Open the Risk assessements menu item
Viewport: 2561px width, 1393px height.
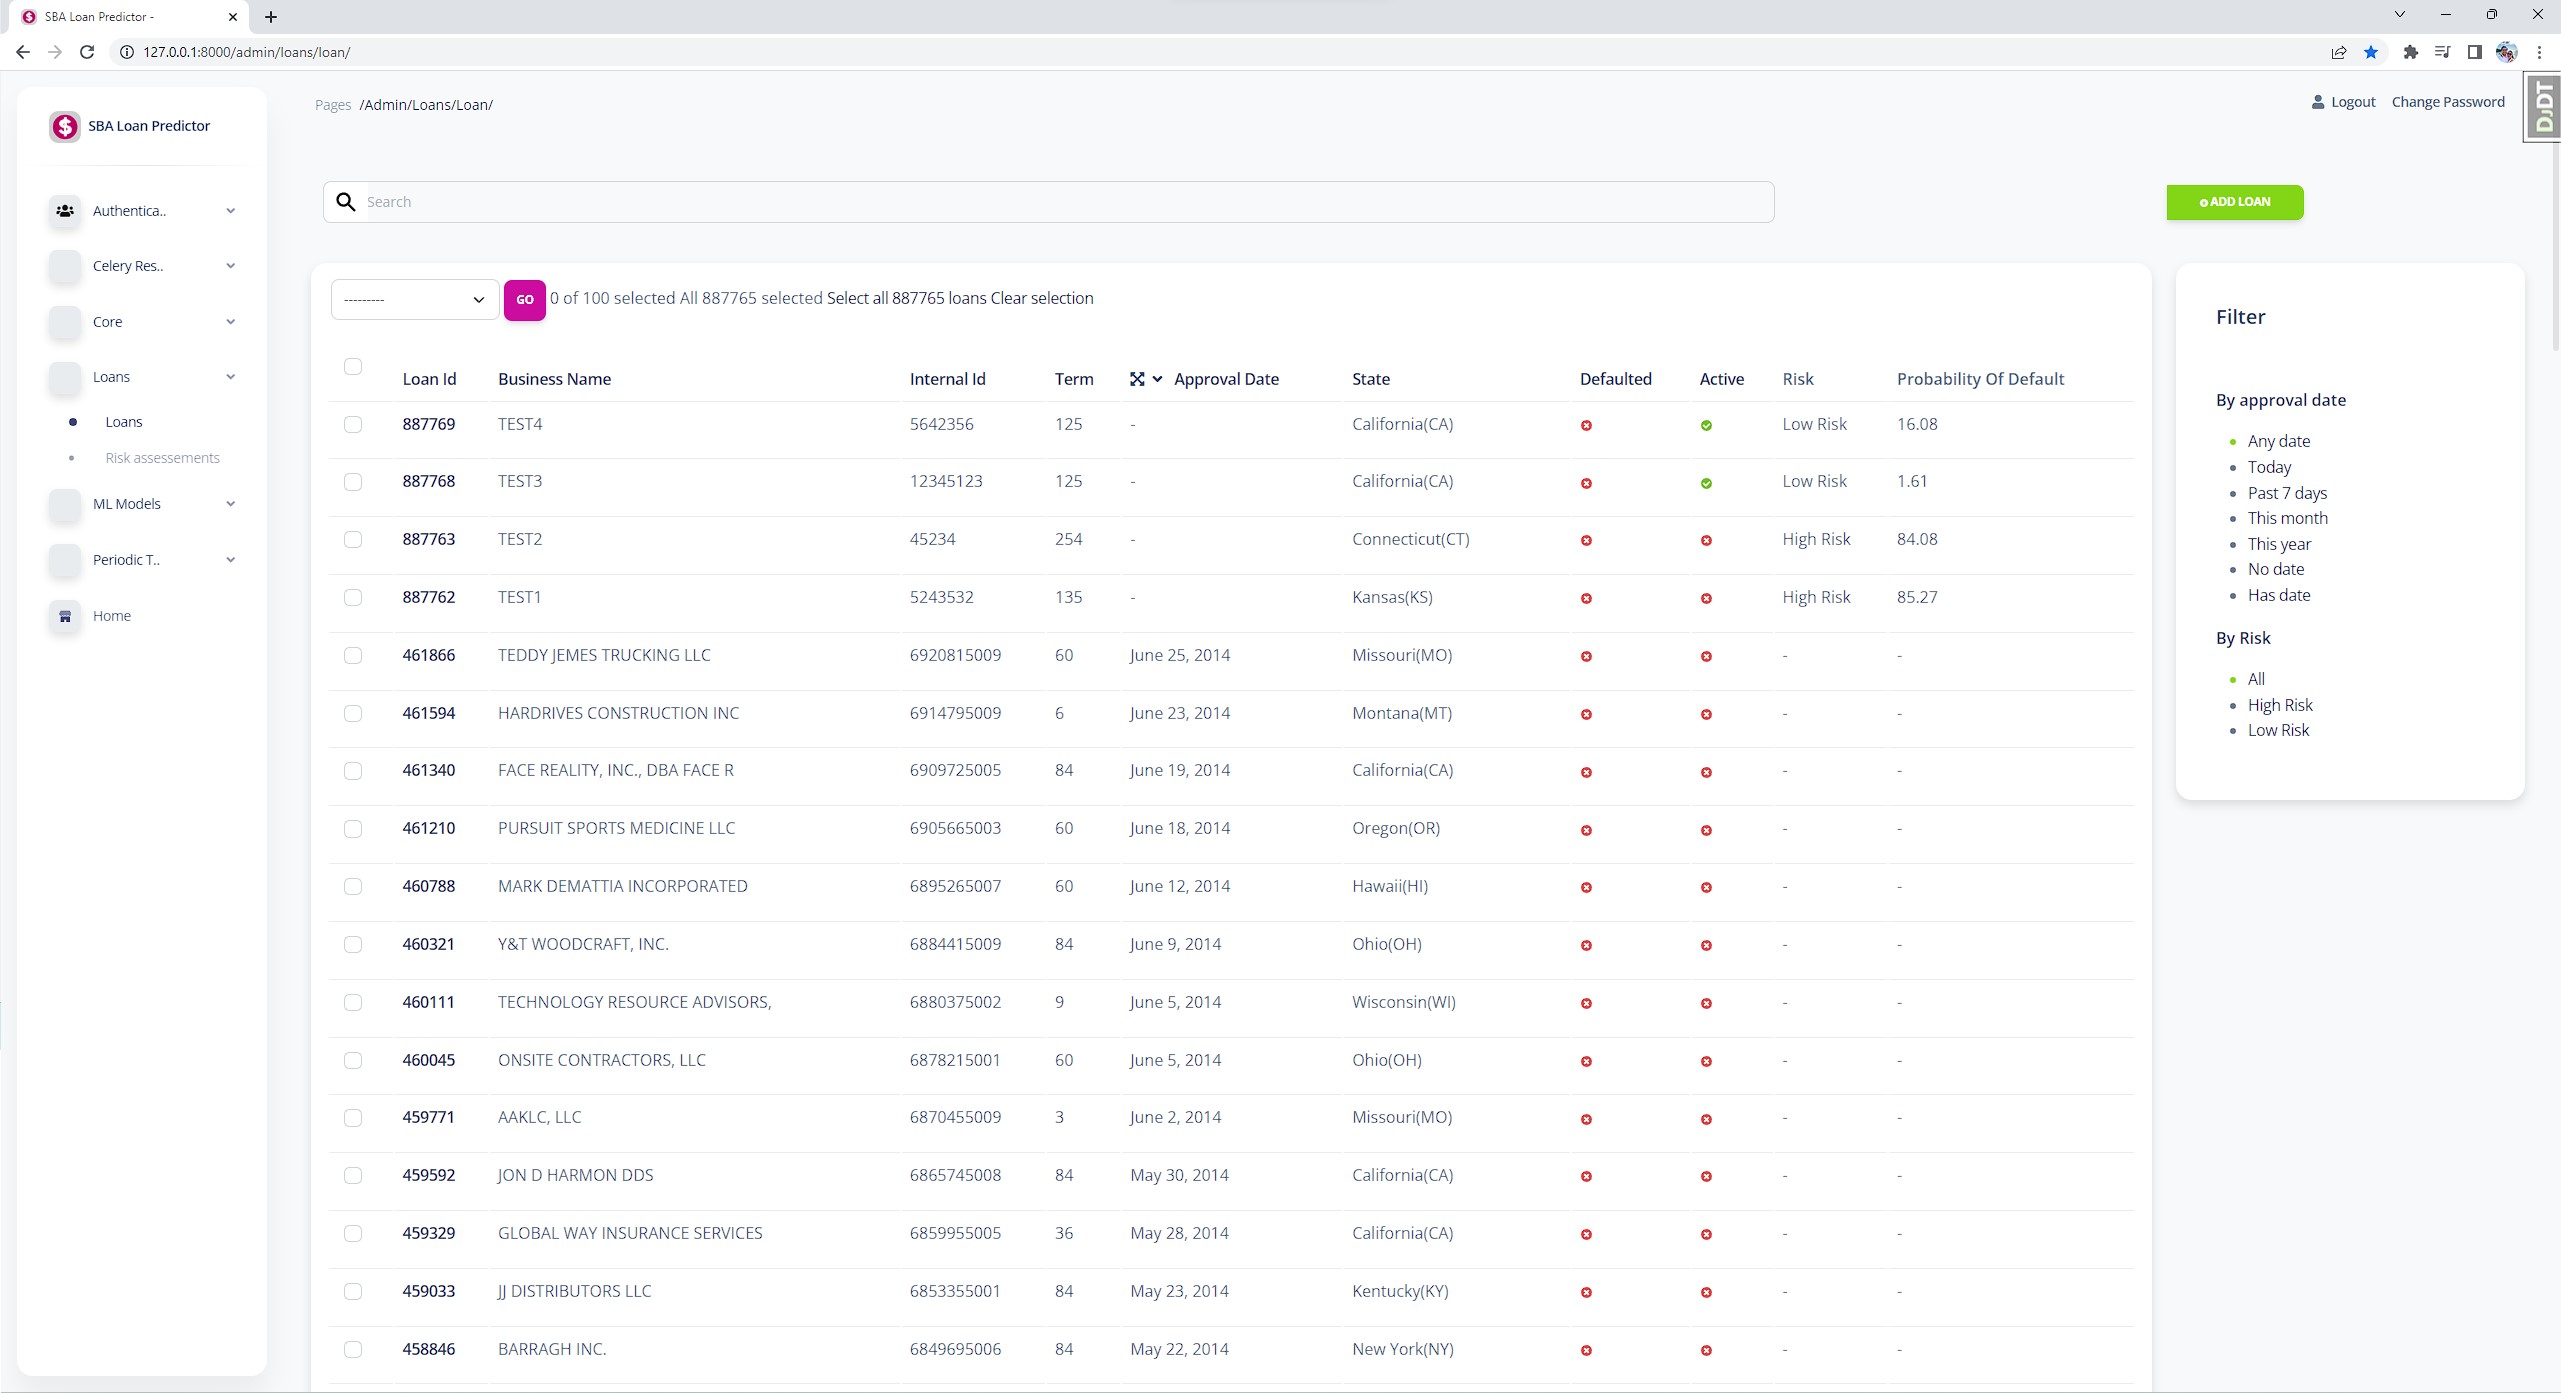[x=162, y=457]
